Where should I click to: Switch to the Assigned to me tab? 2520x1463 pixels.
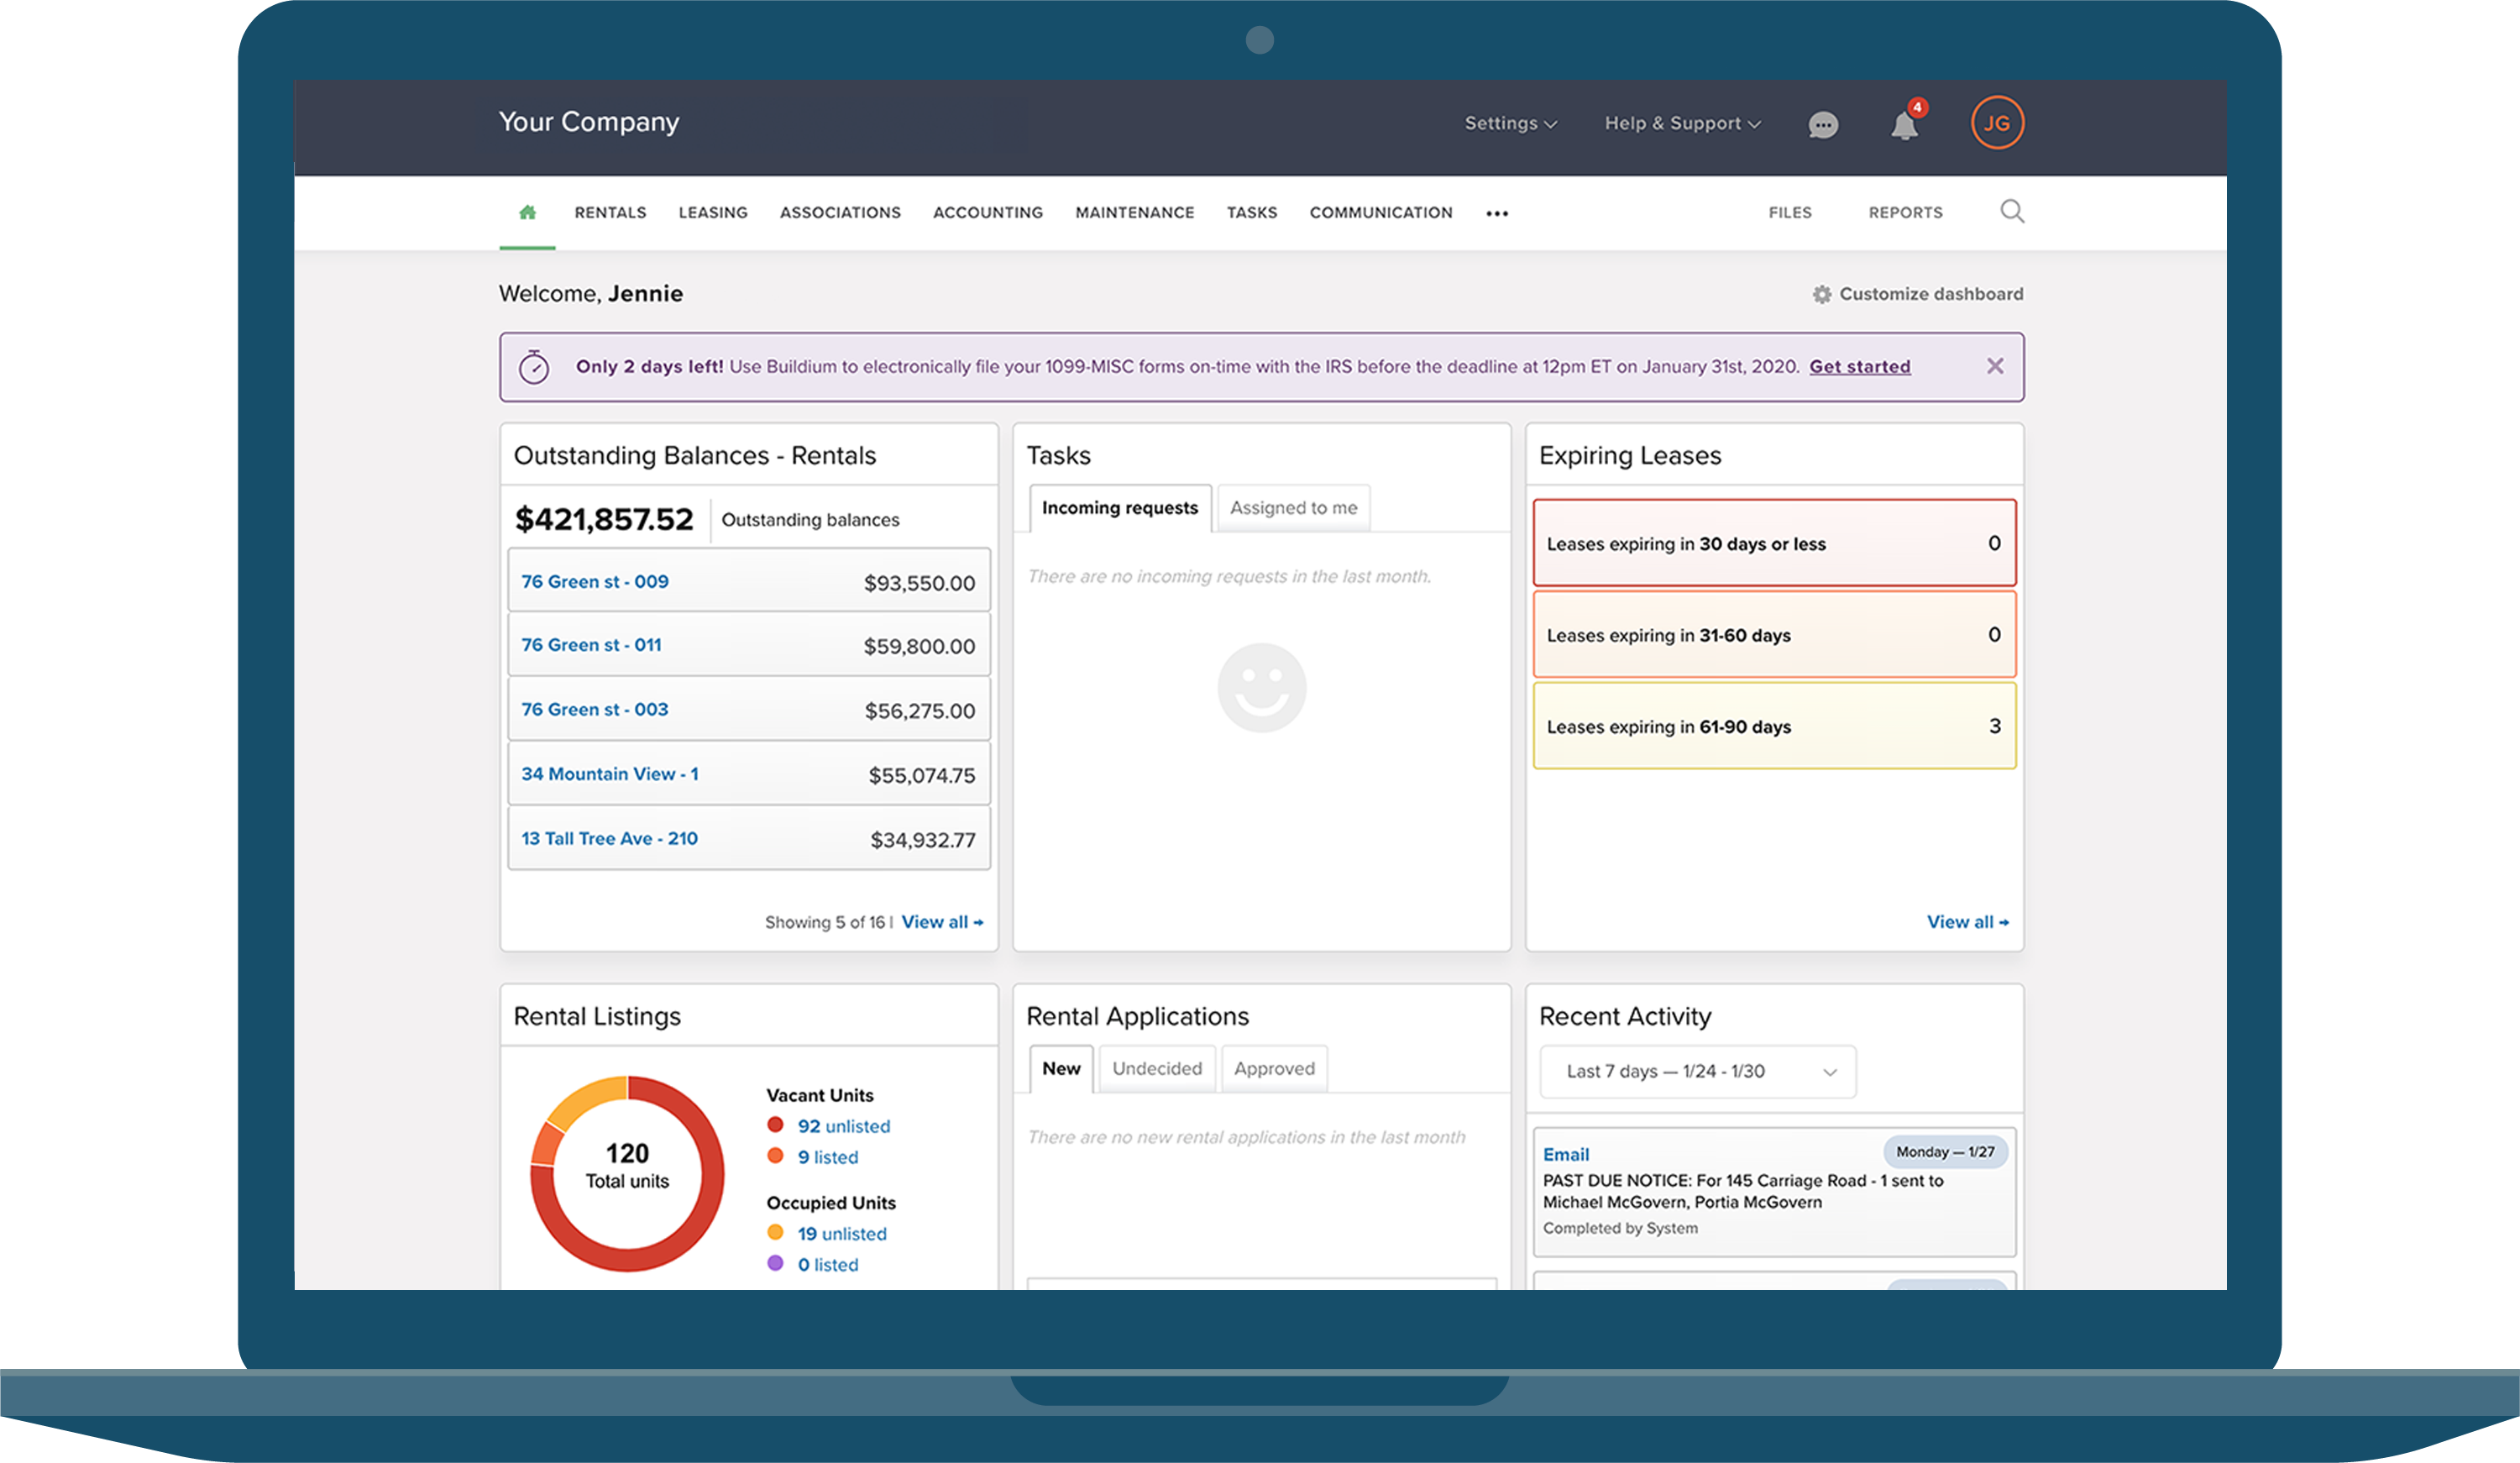tap(1293, 508)
